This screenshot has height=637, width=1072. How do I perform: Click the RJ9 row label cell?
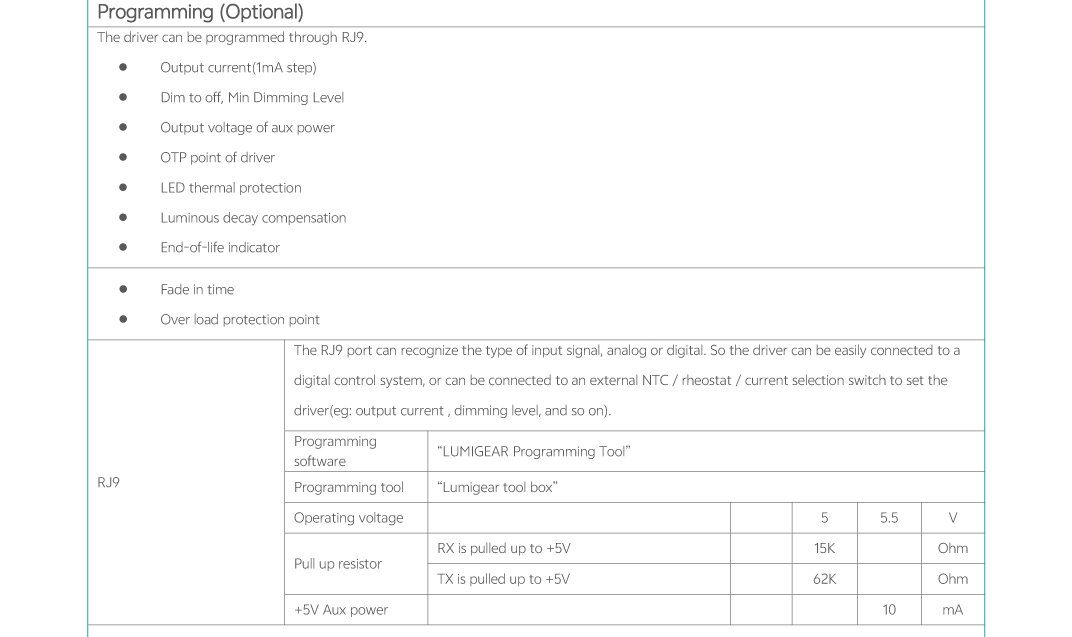pos(108,483)
